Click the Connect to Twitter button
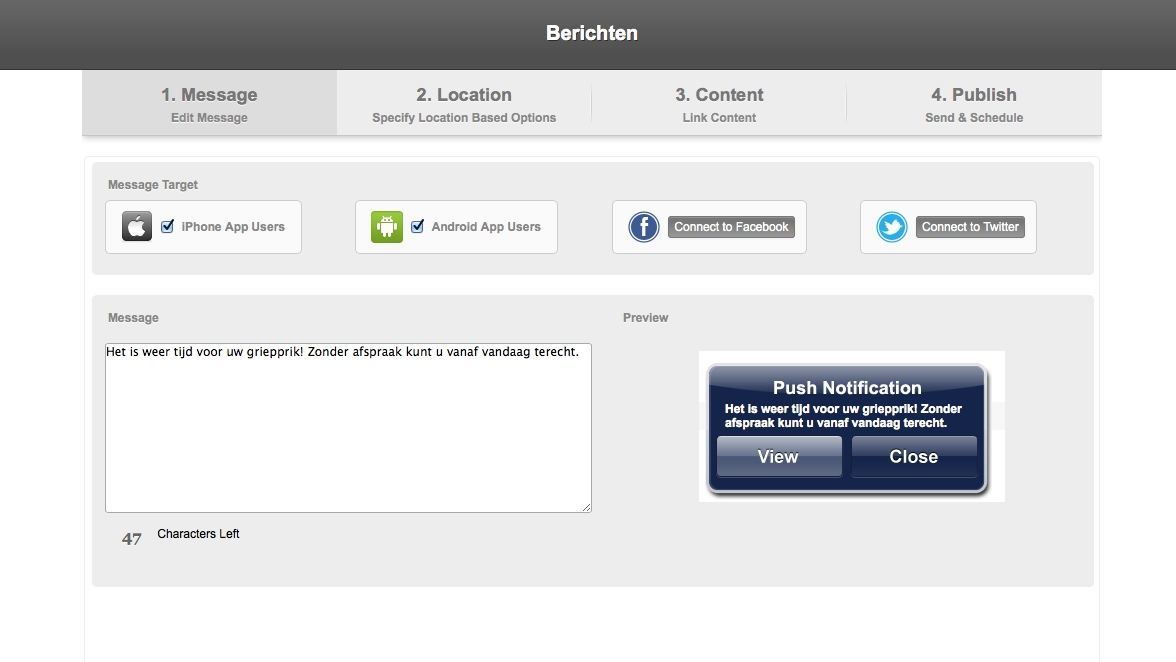 click(x=970, y=226)
